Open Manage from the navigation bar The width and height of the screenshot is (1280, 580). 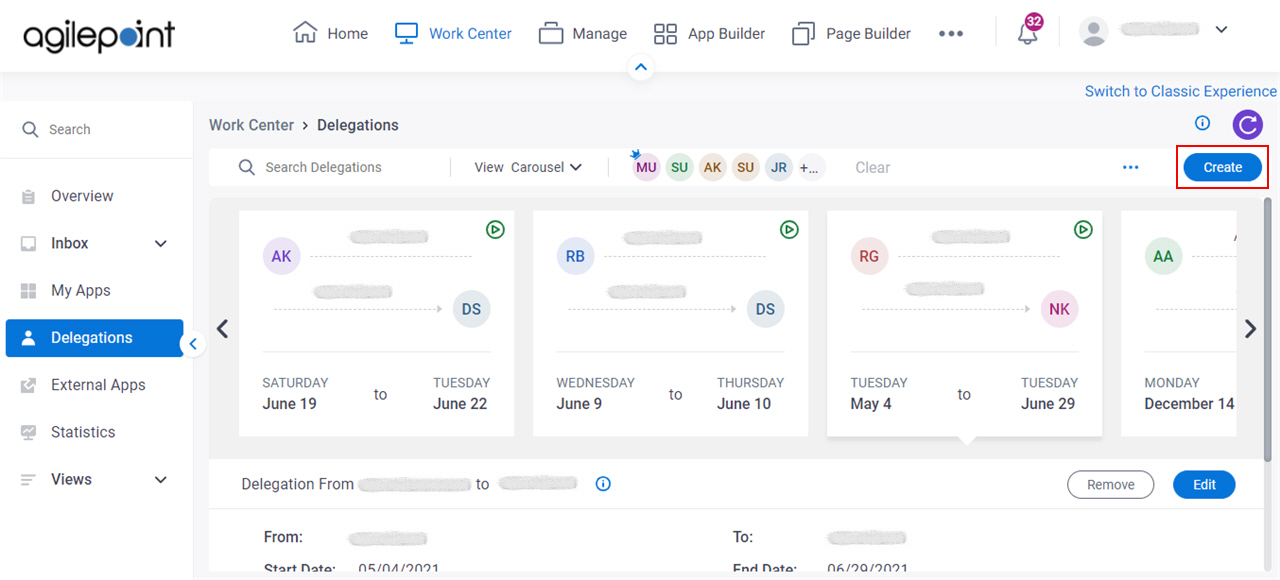[x=551, y=32]
